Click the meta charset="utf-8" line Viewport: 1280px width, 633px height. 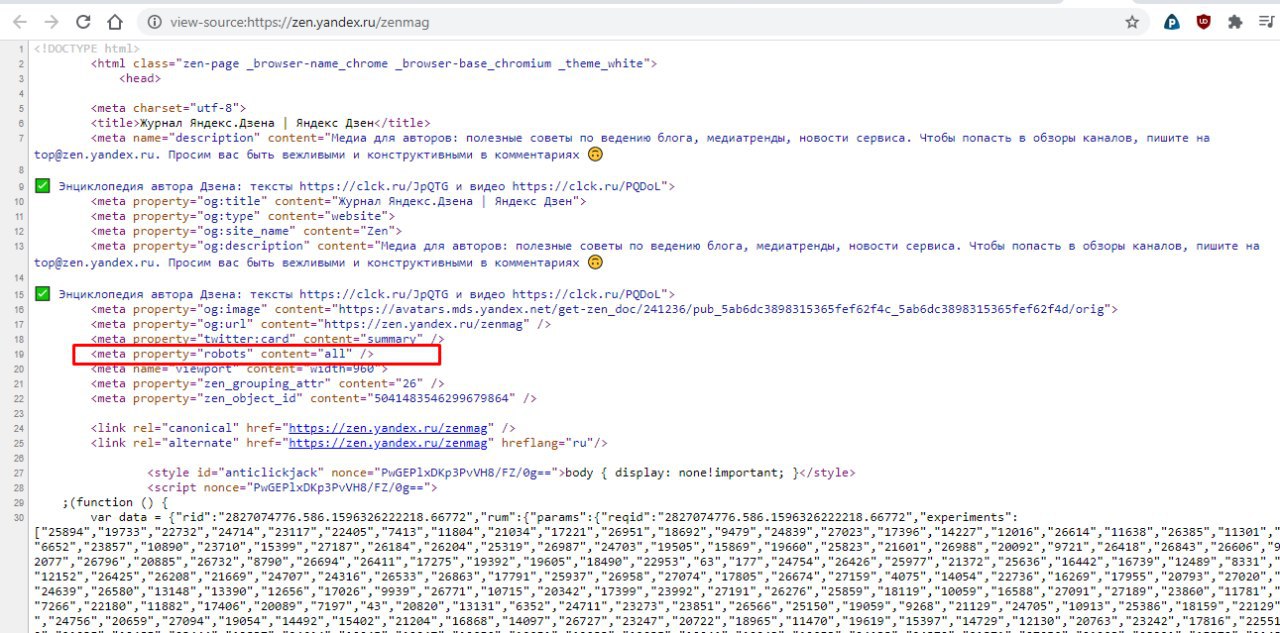click(x=168, y=108)
